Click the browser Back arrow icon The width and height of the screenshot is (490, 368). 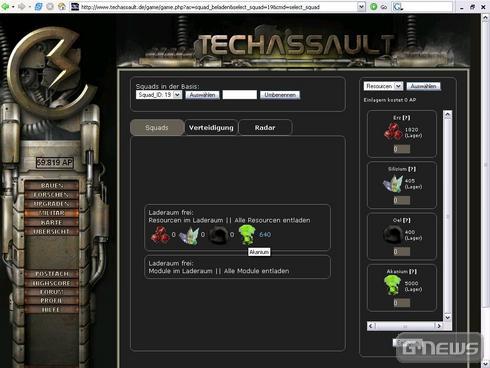(5, 7)
